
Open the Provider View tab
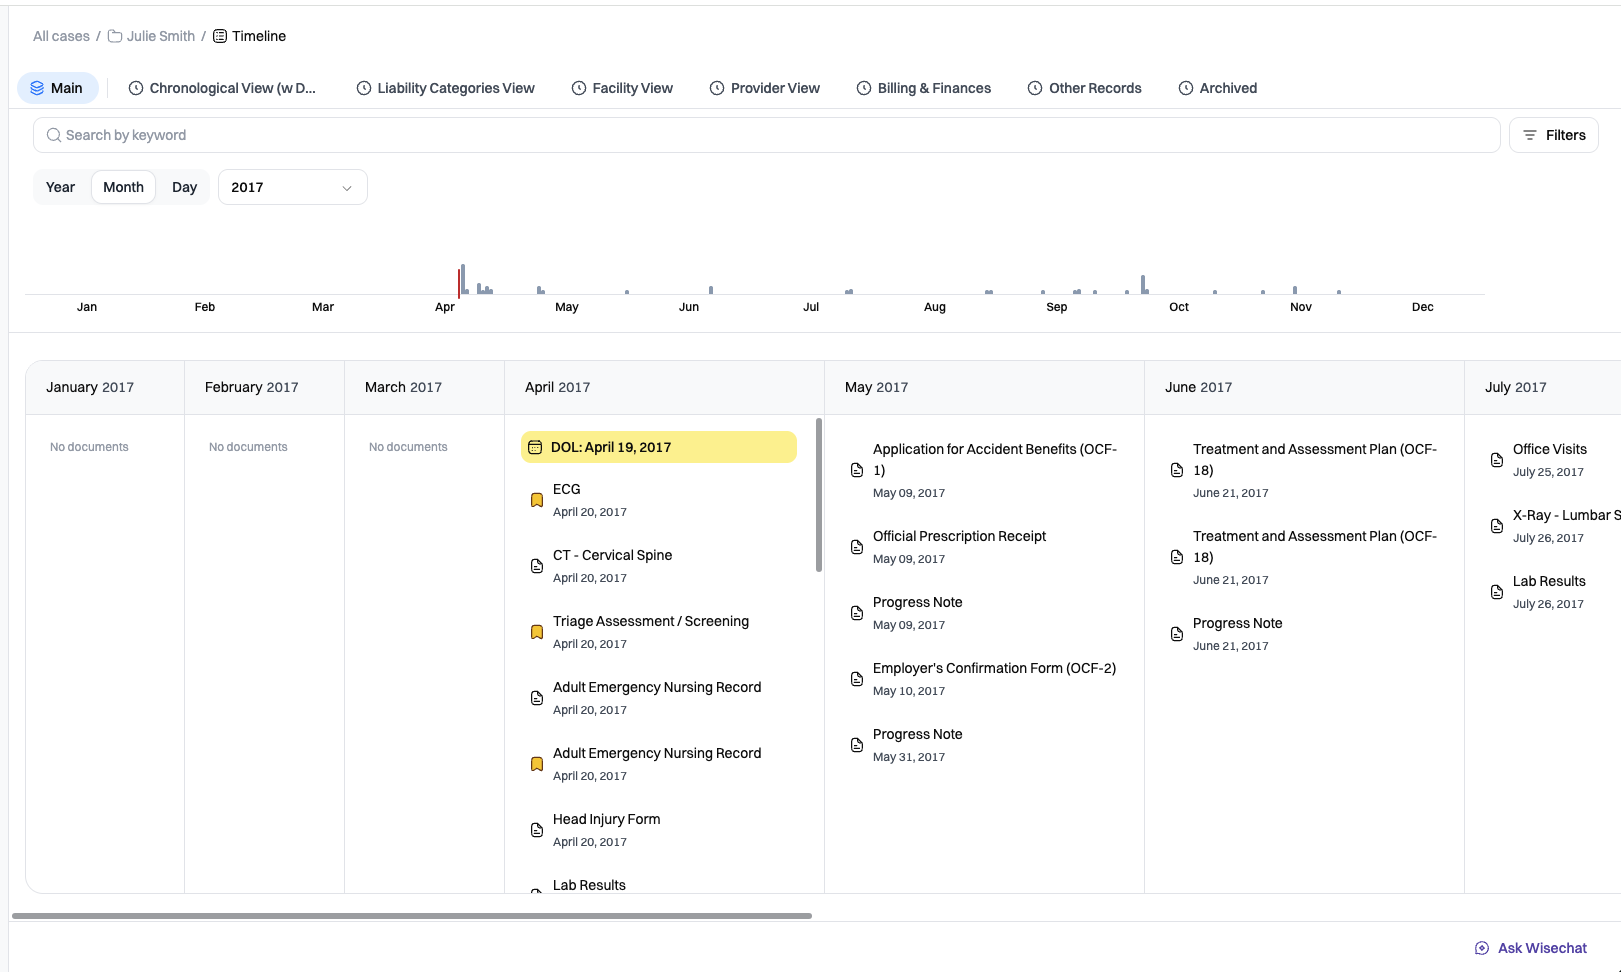click(765, 88)
